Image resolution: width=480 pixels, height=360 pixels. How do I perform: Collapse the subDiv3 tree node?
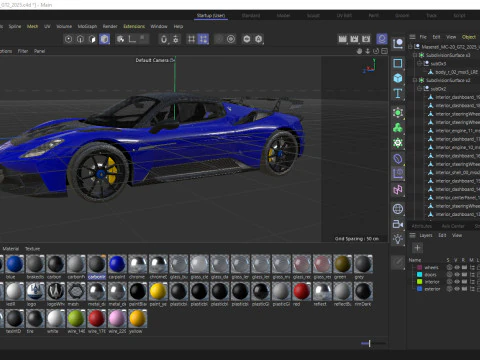(x=419, y=63)
